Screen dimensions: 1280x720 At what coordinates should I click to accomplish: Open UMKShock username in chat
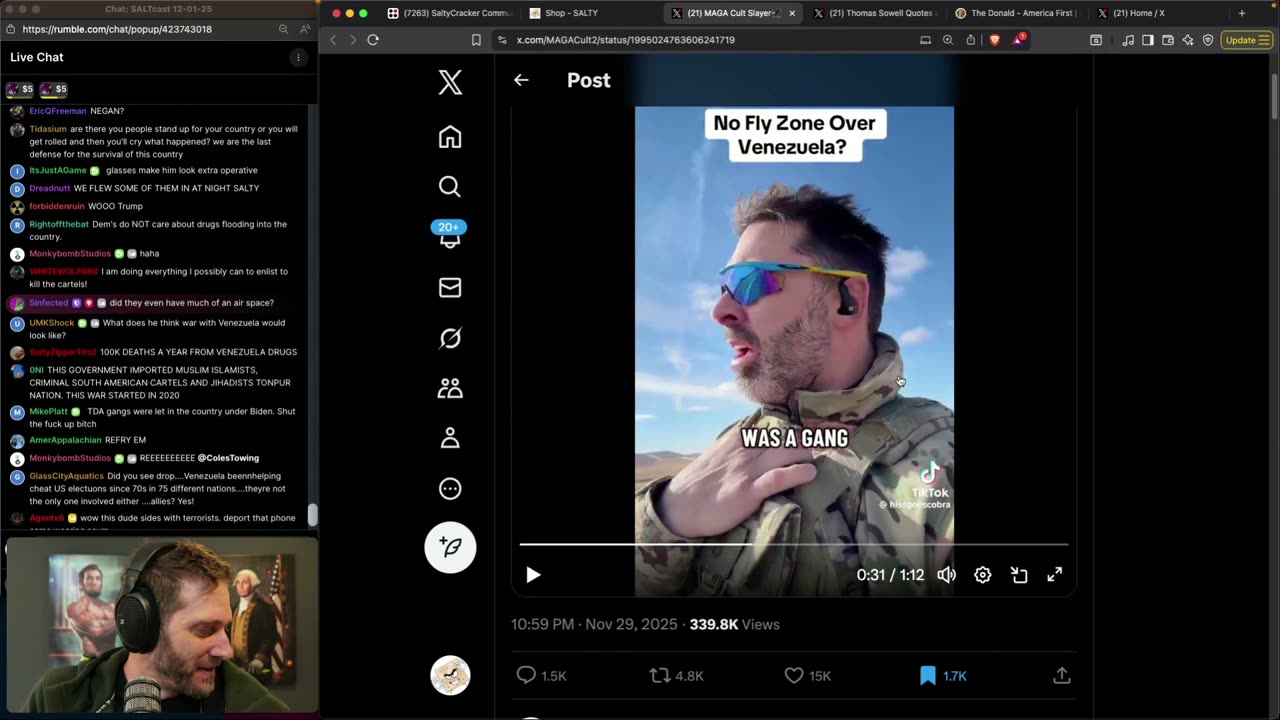pyautogui.click(x=52, y=323)
